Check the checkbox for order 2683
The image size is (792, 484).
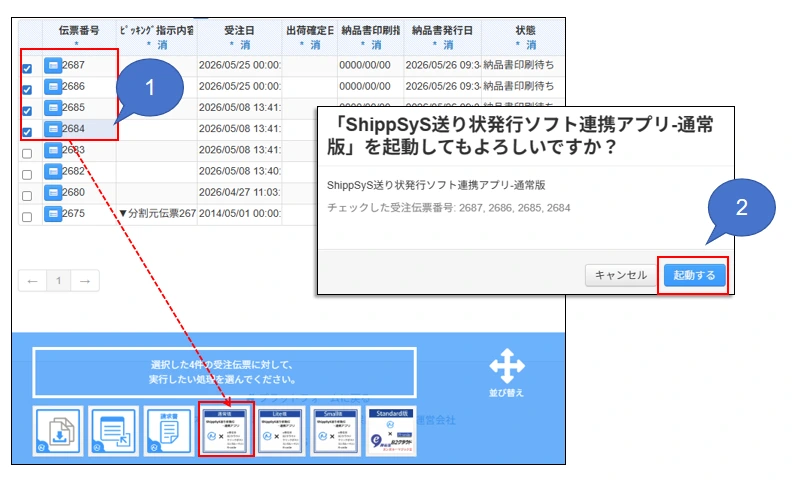27,153
